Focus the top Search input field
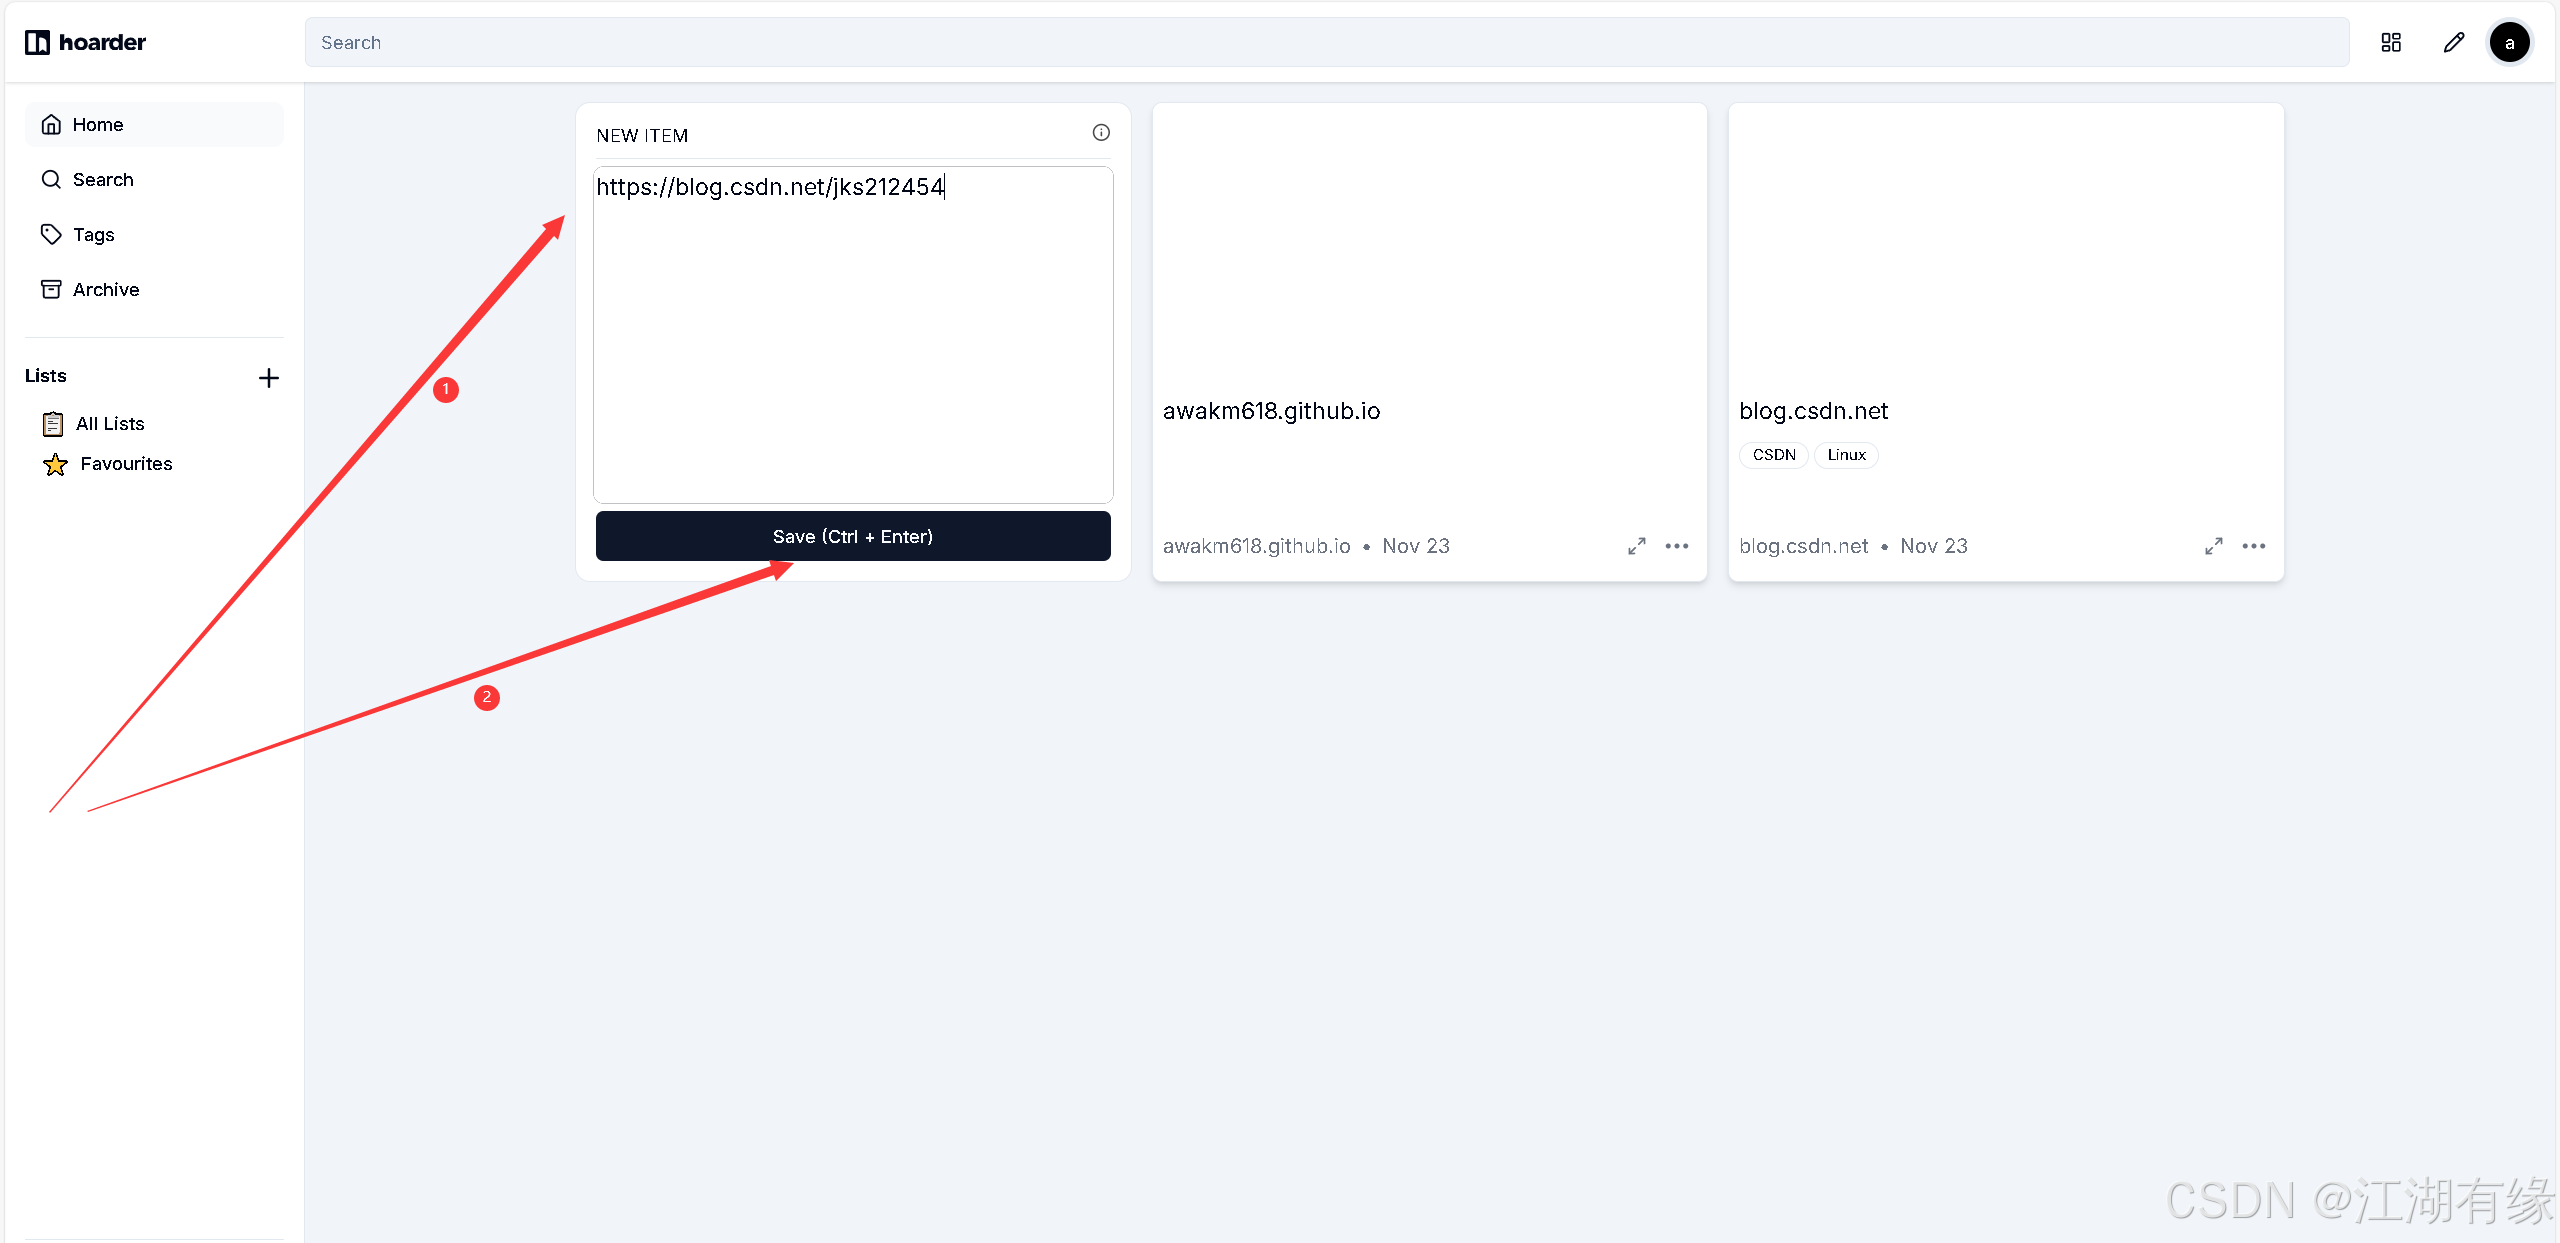This screenshot has width=2560, height=1243. [1326, 42]
